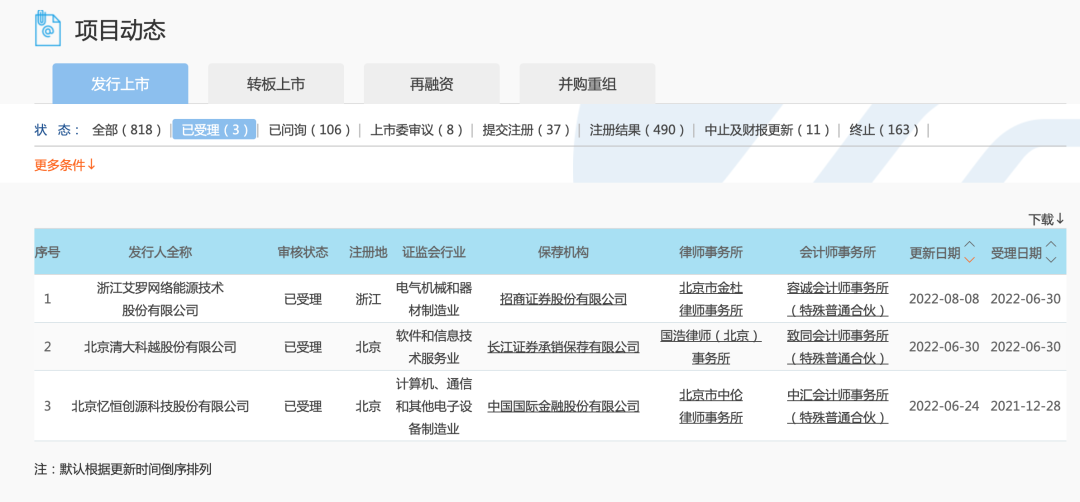The image size is (1080, 502).
Task: Open 北京市中伦律师事务所 law firm link
Action: coord(711,406)
